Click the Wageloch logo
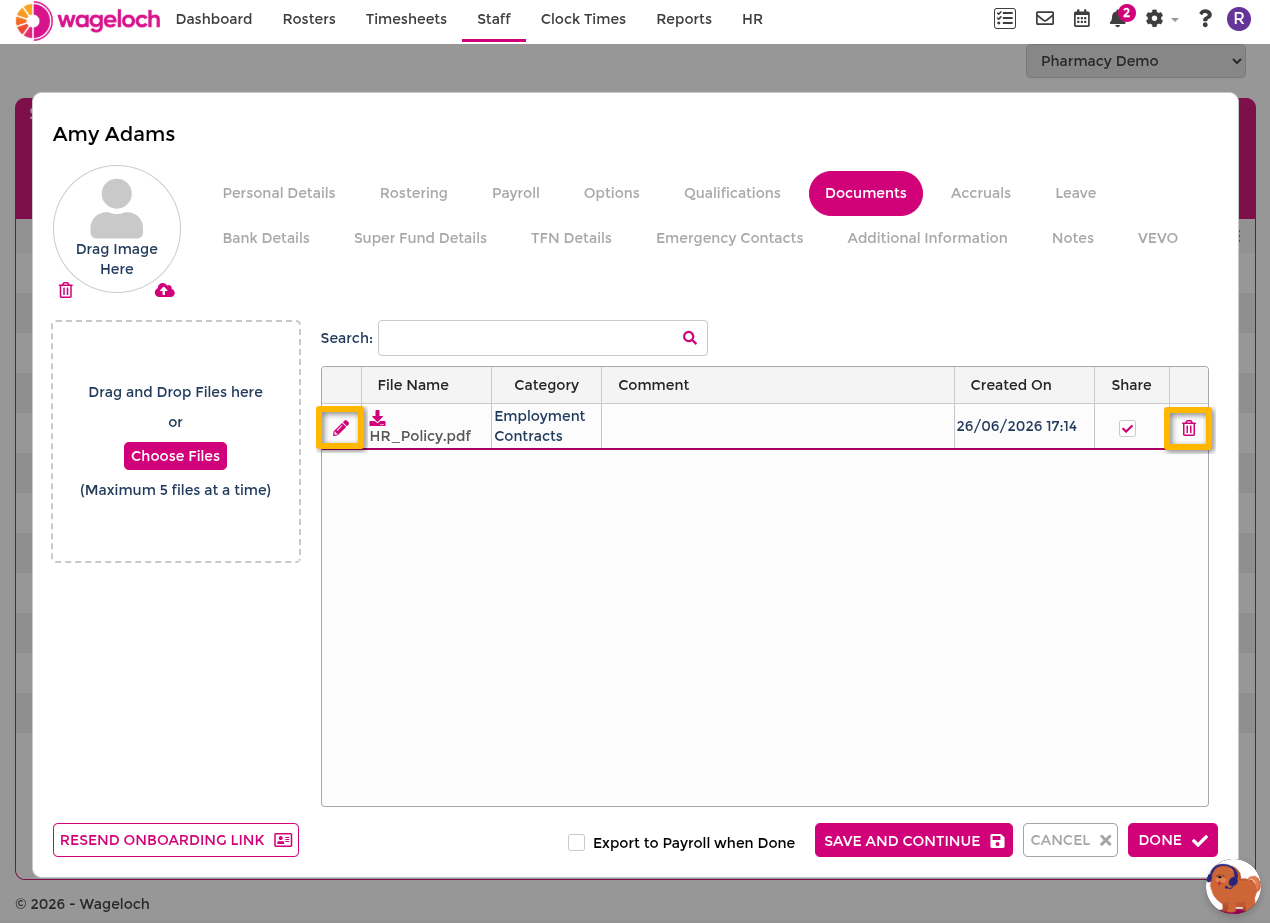Screen dimensions: 1270x923 click(88, 20)
